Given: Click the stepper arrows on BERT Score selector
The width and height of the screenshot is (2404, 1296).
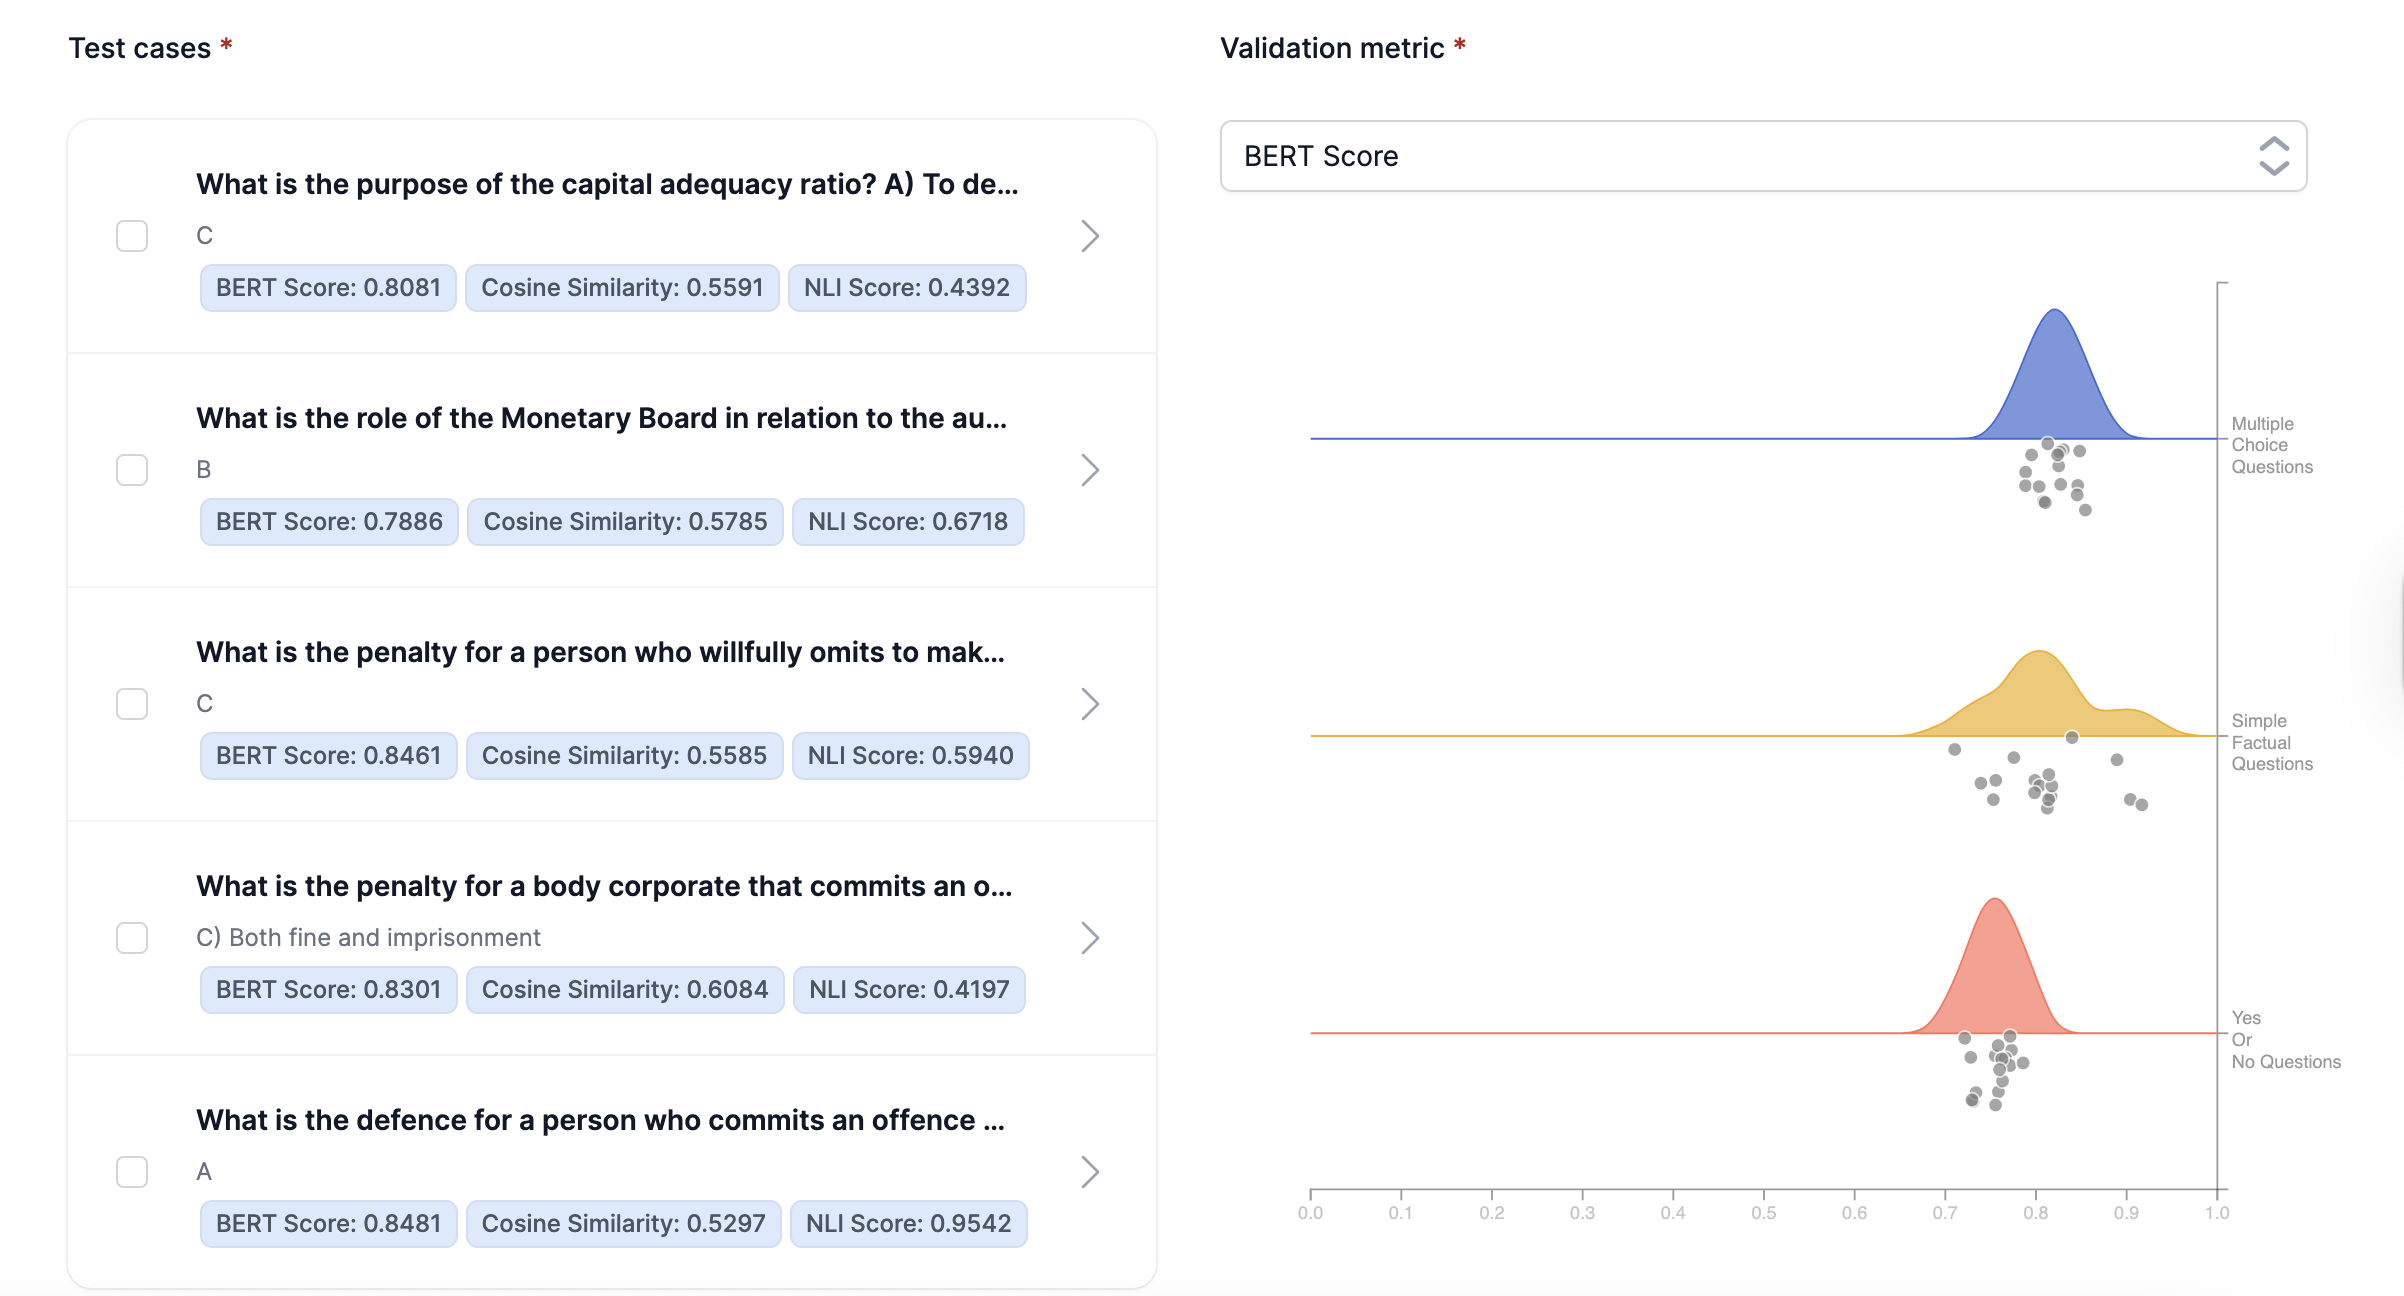Looking at the screenshot, I should pos(2273,156).
